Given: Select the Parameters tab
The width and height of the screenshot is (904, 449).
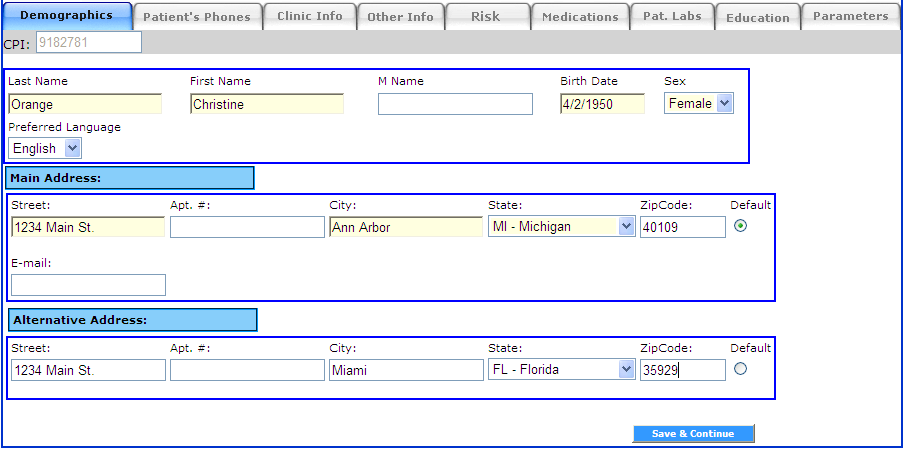Looking at the screenshot, I should point(850,16).
